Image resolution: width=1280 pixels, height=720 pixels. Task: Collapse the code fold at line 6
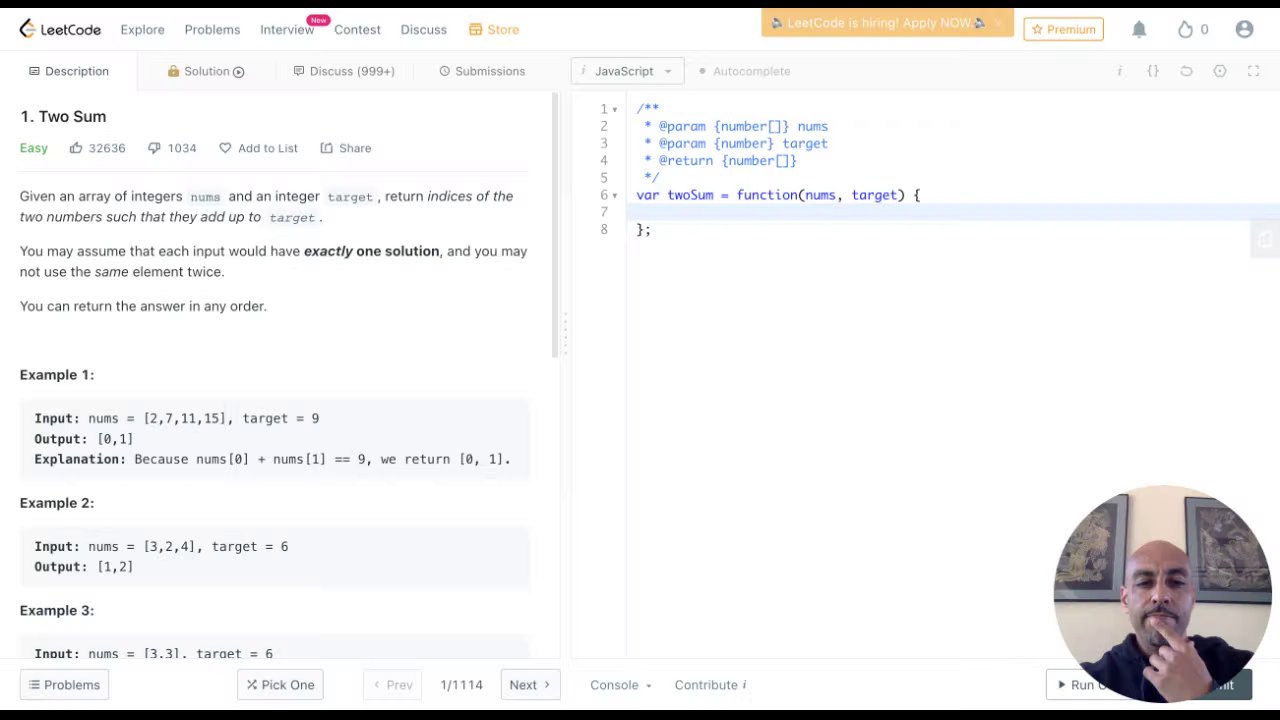coord(615,195)
